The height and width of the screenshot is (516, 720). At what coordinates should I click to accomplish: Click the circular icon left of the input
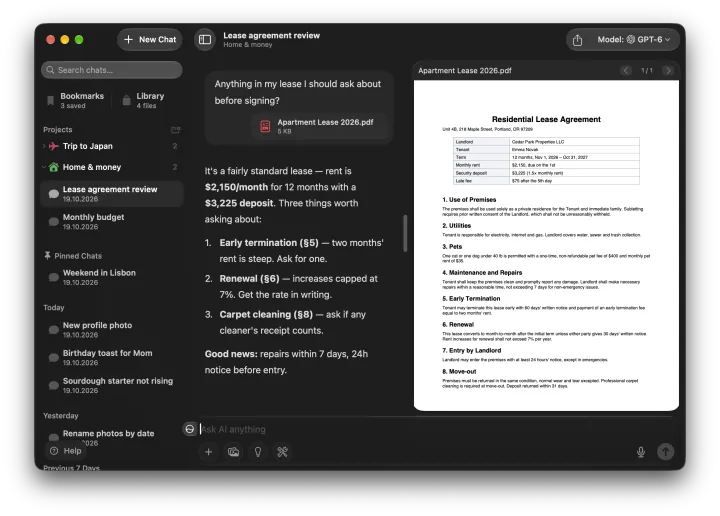(190, 429)
